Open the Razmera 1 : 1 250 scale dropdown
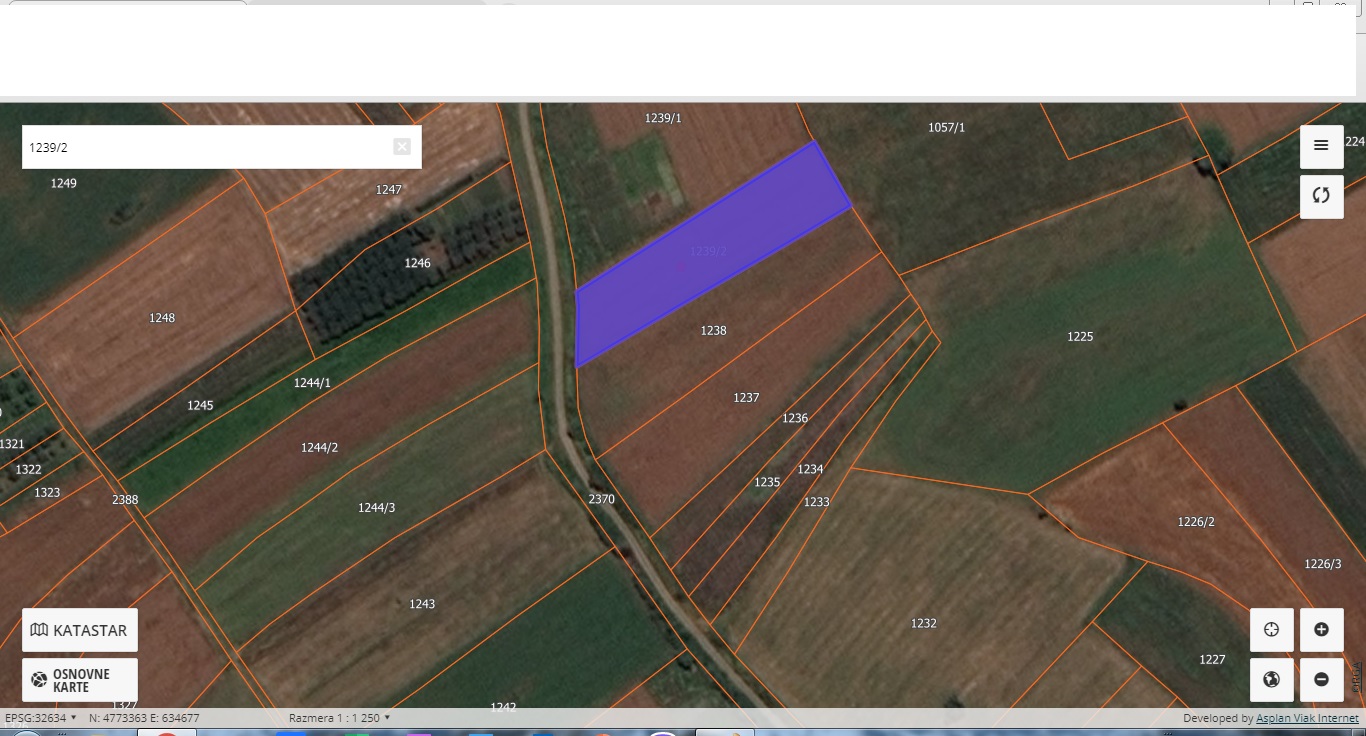1366x736 pixels. pyautogui.click(x=339, y=718)
